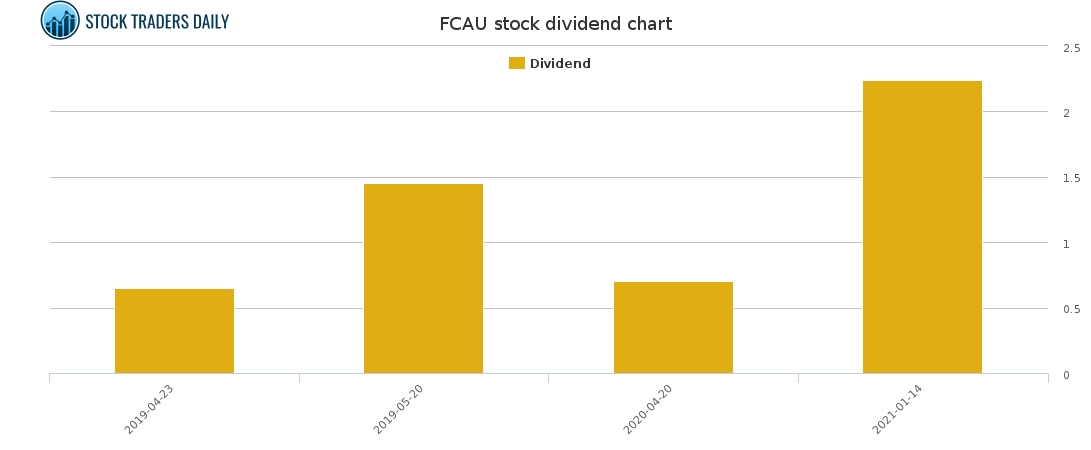Click the 1.5 y-axis value label
The height and width of the screenshot is (450, 1091).
[x=1071, y=179]
